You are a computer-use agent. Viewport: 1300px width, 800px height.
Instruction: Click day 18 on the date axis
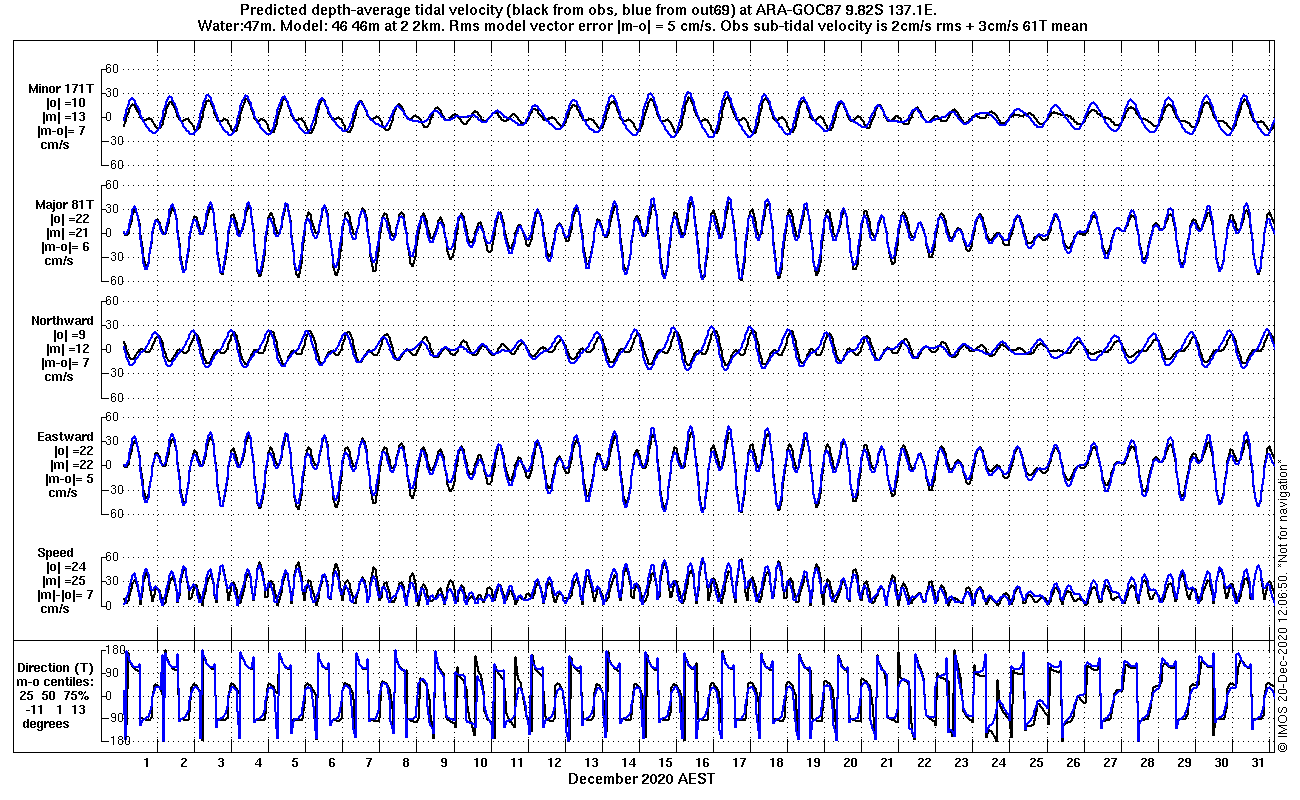tap(776, 762)
